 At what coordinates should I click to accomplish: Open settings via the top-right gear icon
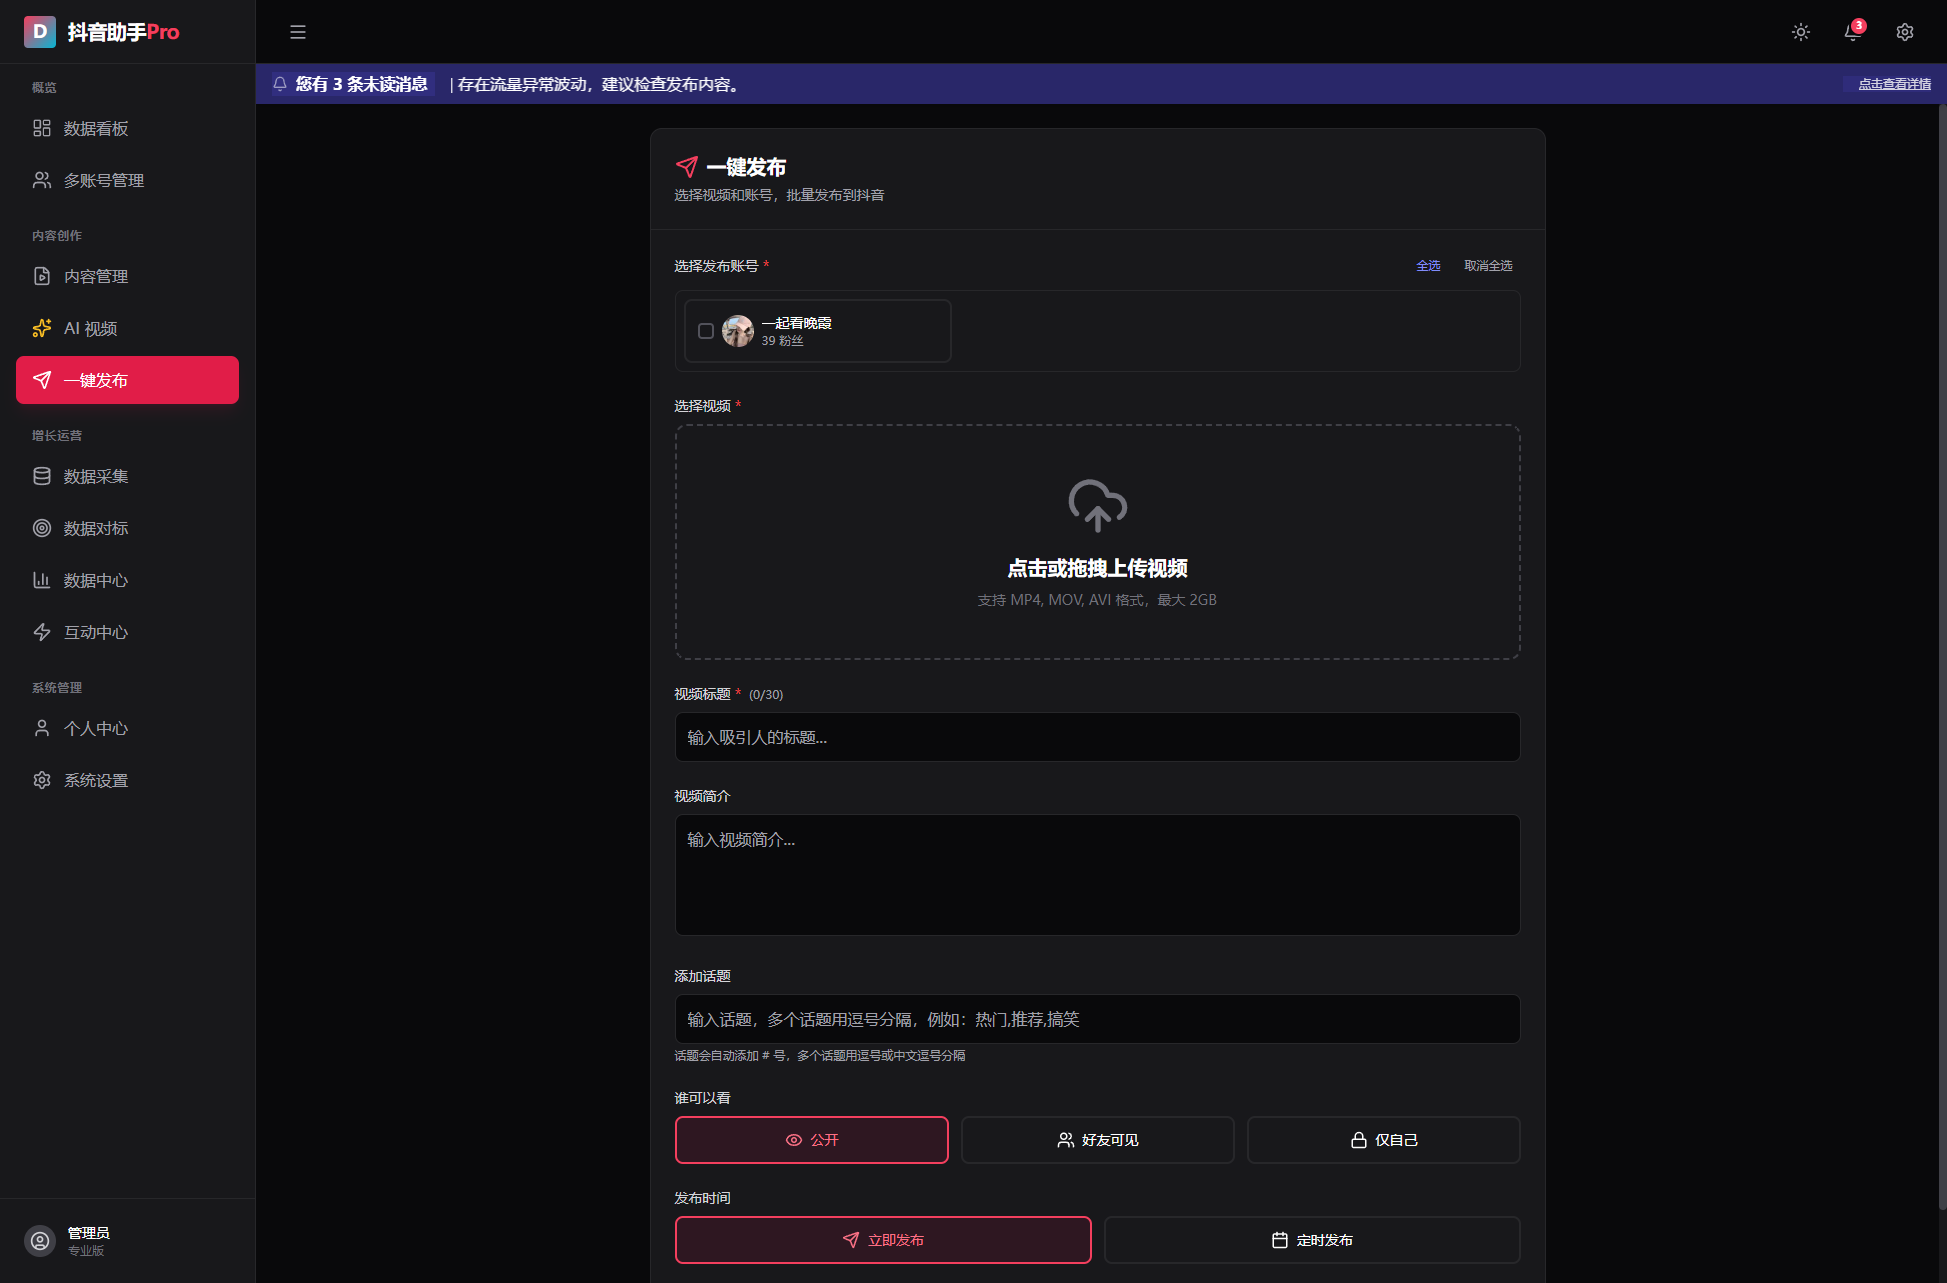coord(1904,32)
